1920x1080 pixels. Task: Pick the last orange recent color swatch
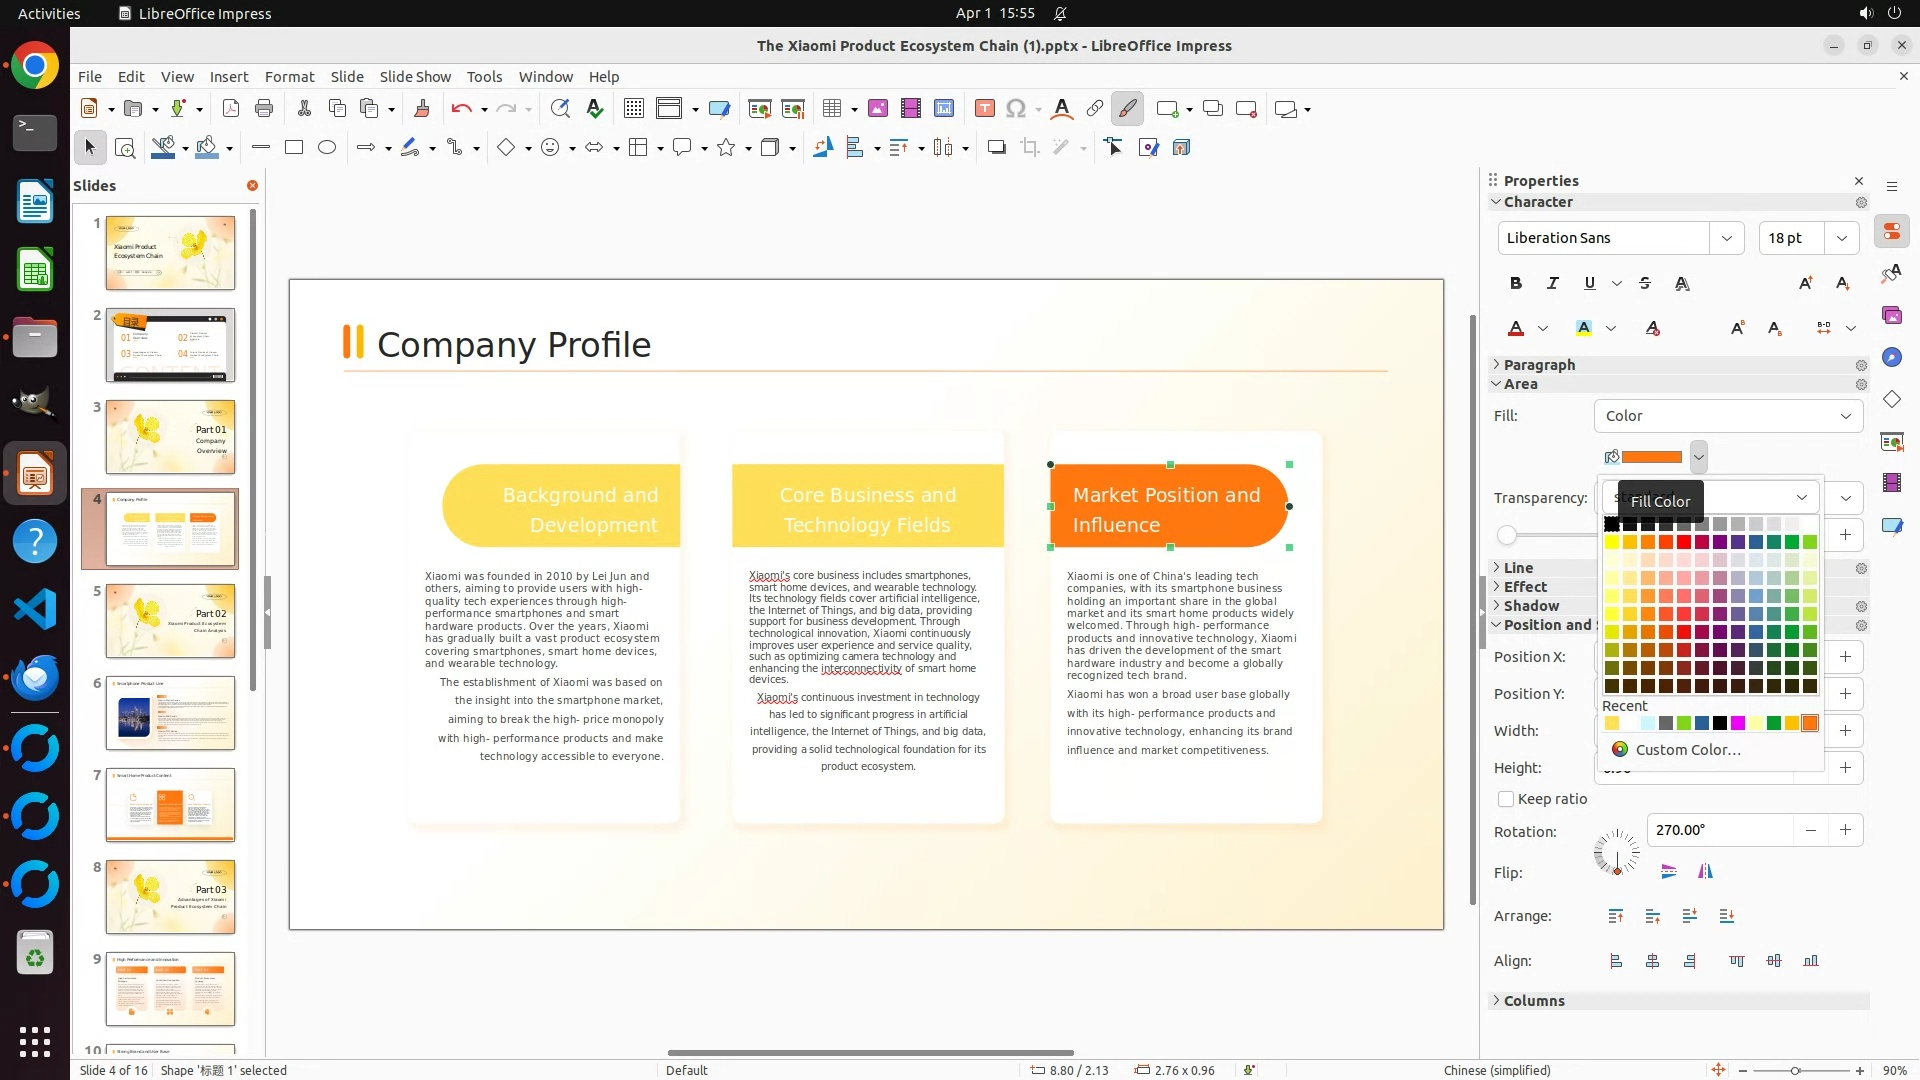pyautogui.click(x=1810, y=723)
